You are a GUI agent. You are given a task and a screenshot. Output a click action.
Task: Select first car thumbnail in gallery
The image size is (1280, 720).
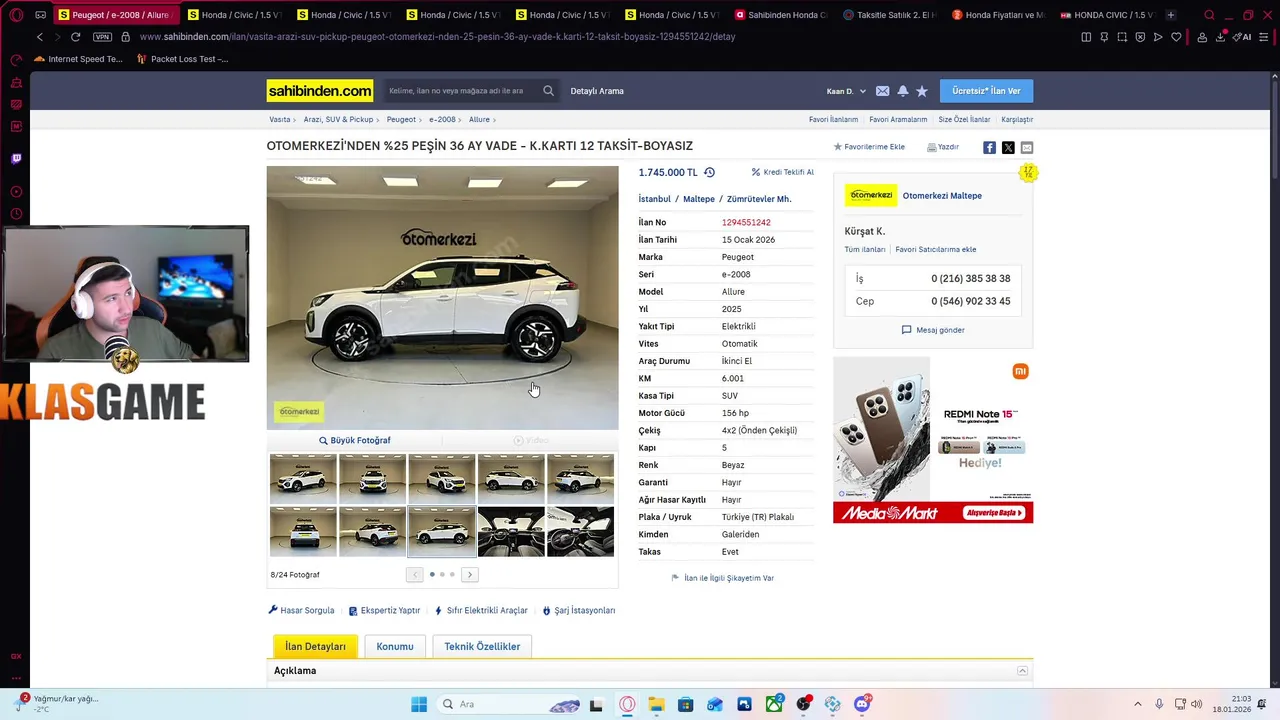pos(303,478)
